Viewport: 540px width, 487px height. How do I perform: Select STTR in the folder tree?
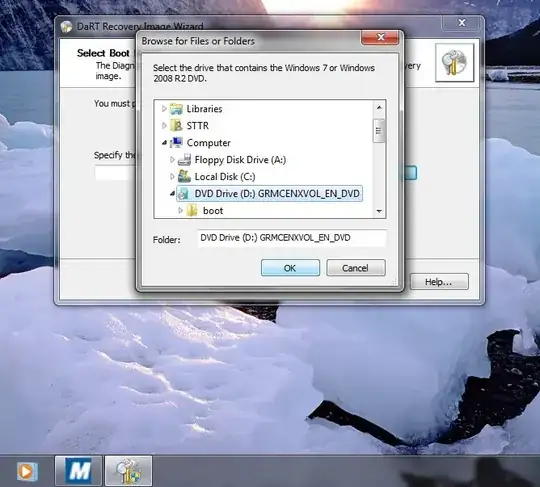198,126
